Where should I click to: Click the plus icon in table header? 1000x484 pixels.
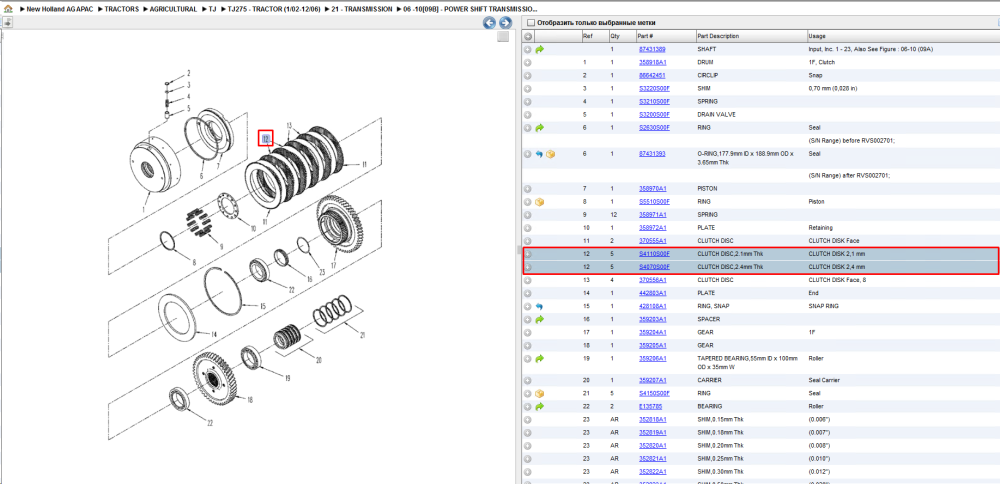click(528, 36)
